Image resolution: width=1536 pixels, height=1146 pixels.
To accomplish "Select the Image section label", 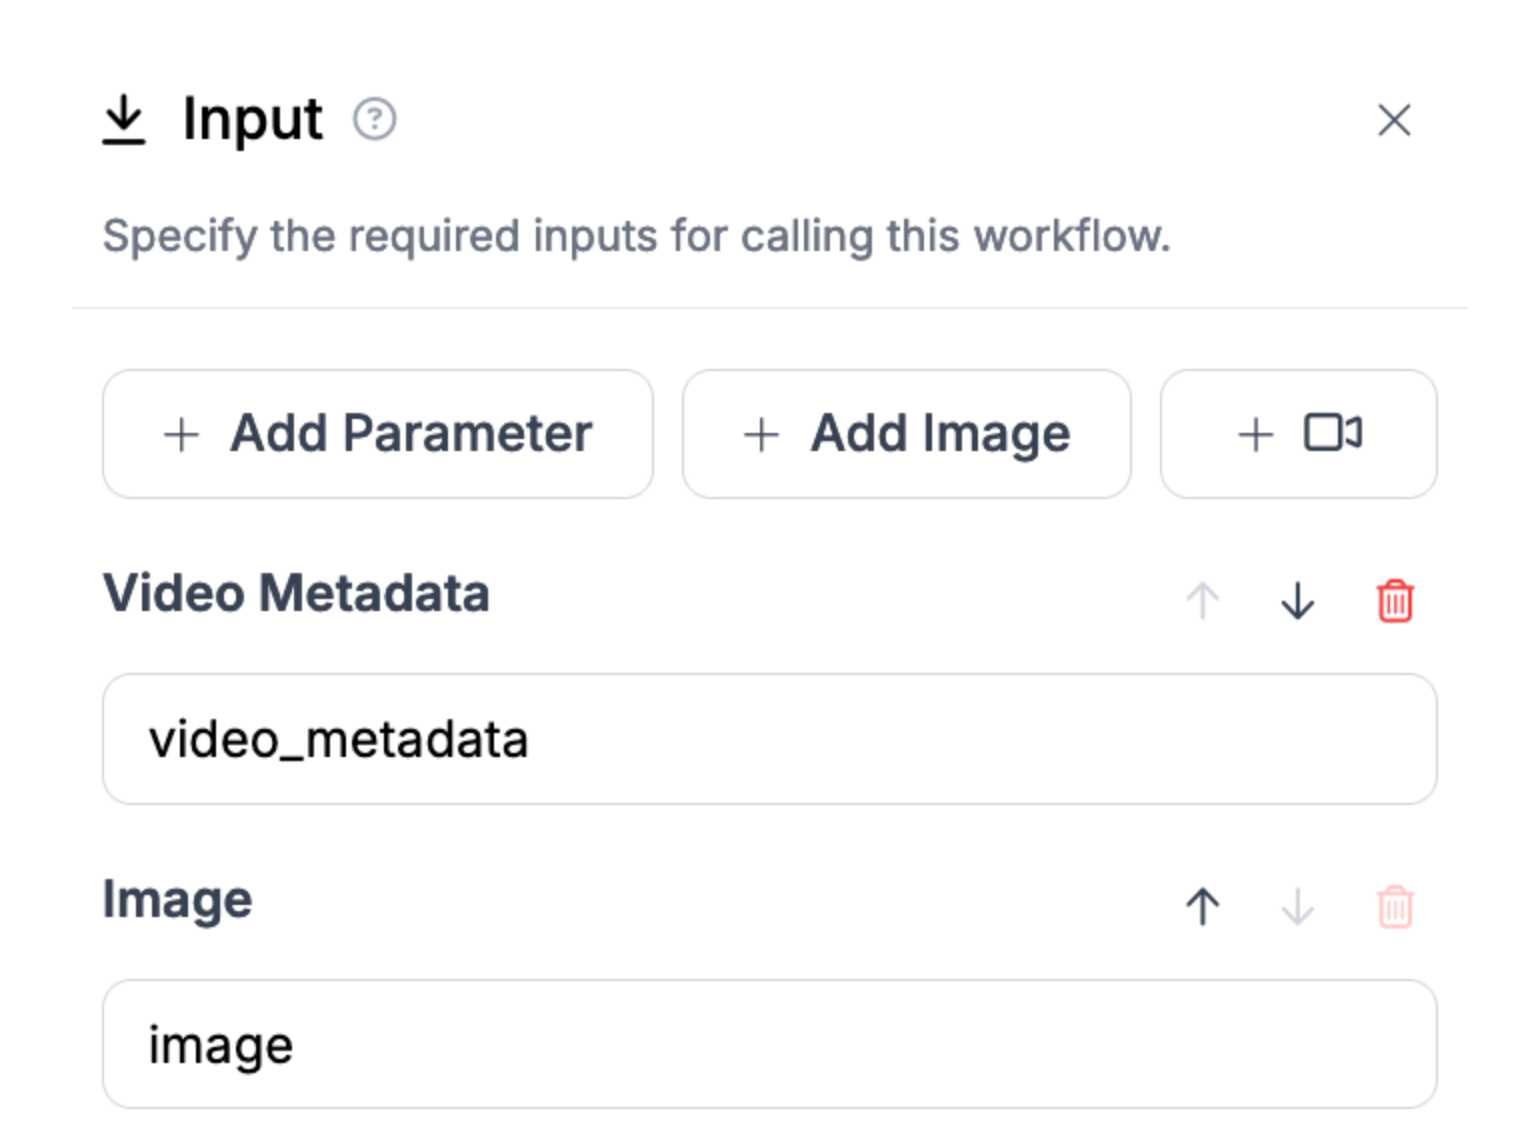I will pyautogui.click(x=178, y=899).
